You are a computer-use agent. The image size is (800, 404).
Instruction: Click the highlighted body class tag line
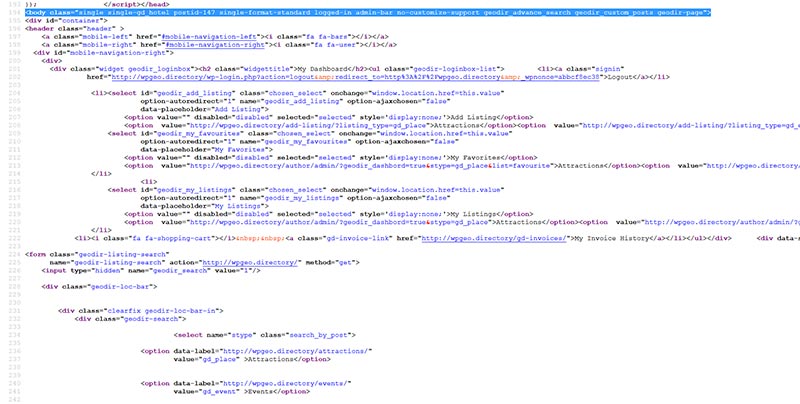tap(368, 12)
